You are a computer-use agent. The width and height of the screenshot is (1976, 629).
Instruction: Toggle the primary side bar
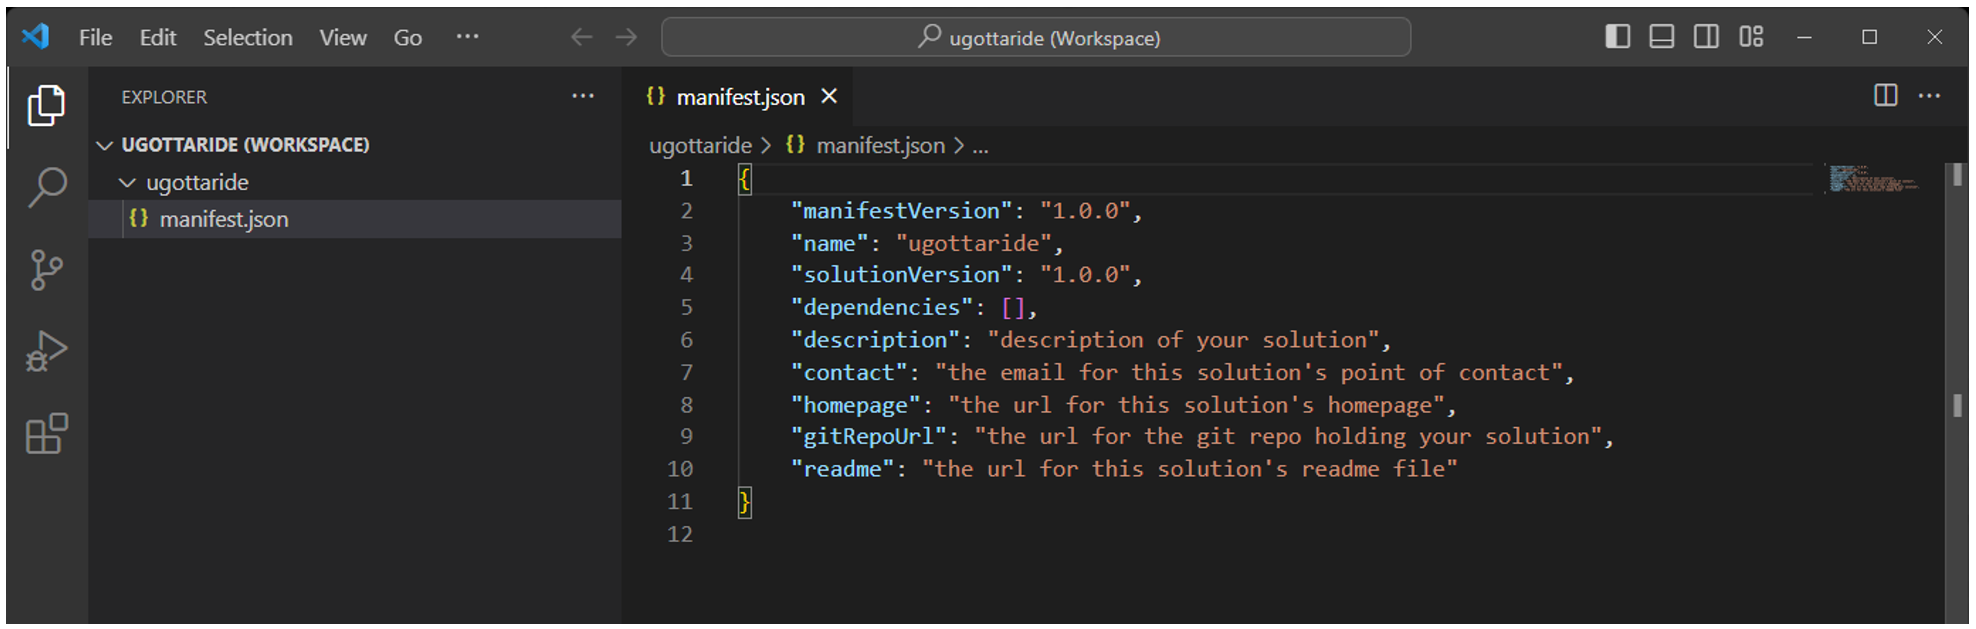click(1617, 37)
